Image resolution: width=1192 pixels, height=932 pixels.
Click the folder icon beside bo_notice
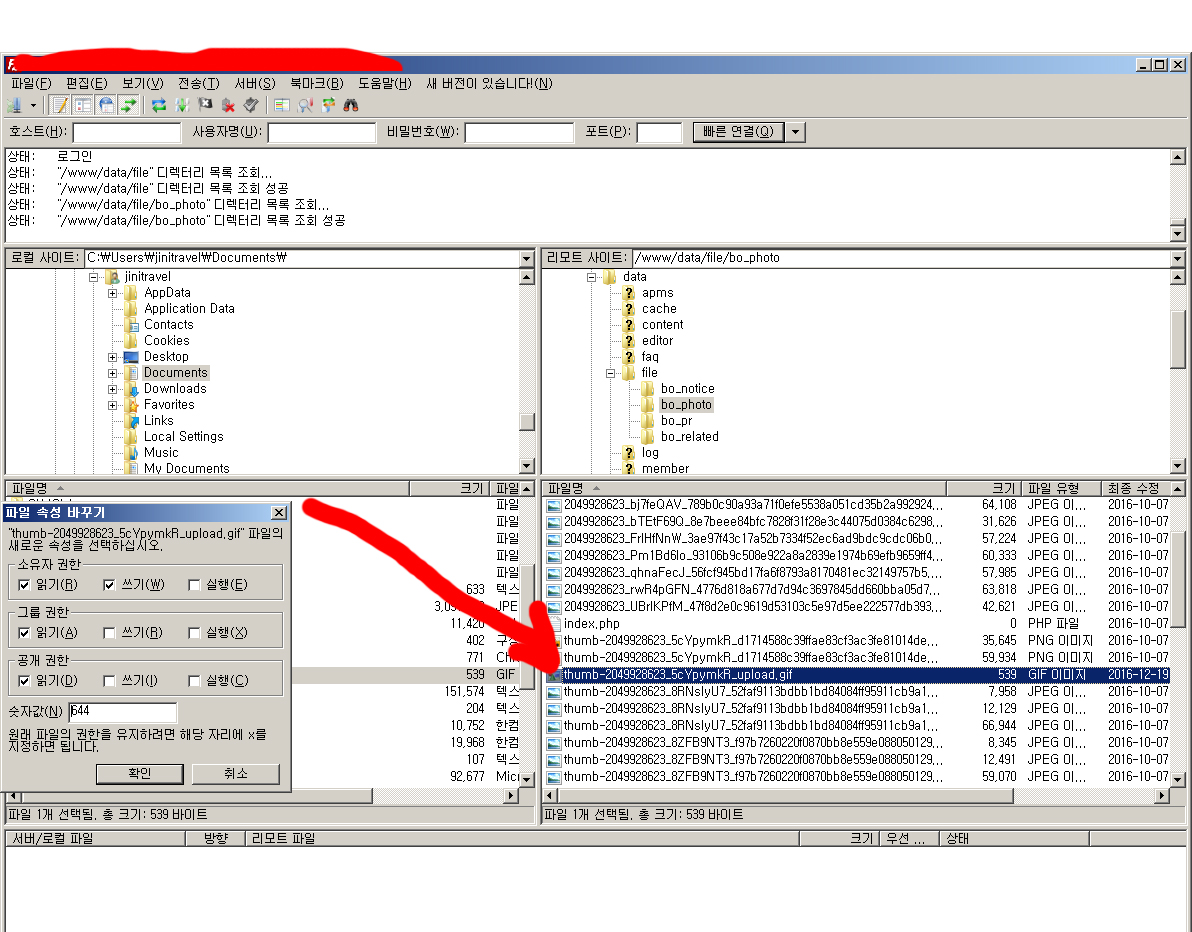tap(648, 388)
